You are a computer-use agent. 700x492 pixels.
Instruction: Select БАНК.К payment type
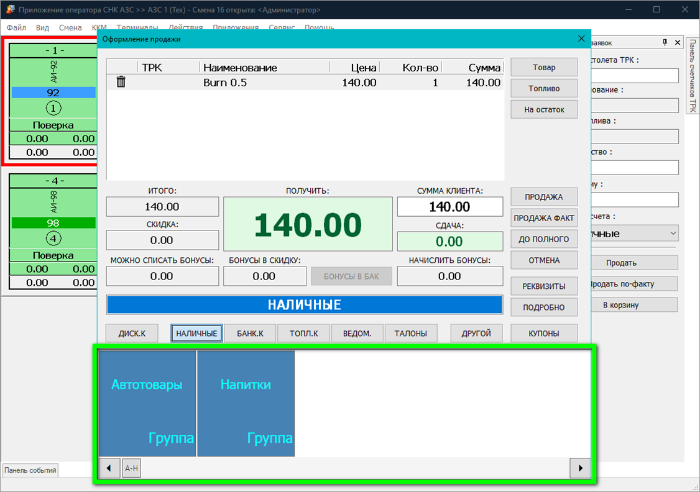pos(250,333)
